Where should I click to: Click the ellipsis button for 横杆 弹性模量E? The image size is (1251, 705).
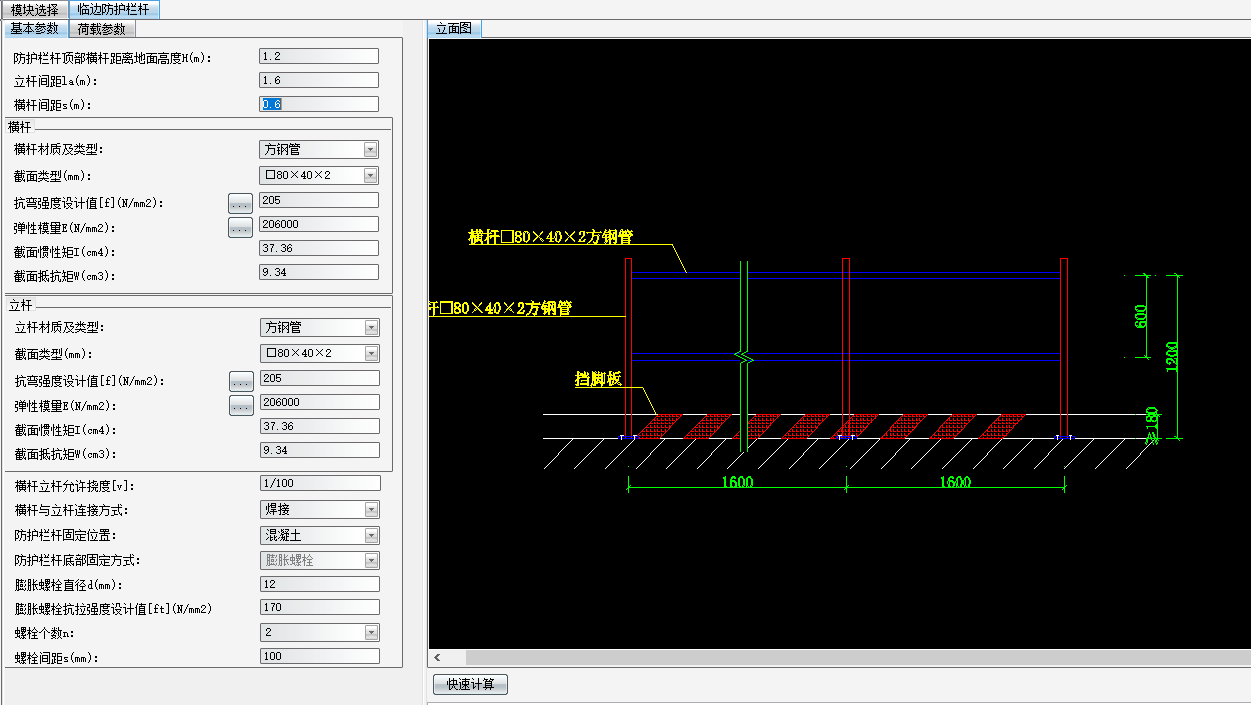click(x=240, y=228)
